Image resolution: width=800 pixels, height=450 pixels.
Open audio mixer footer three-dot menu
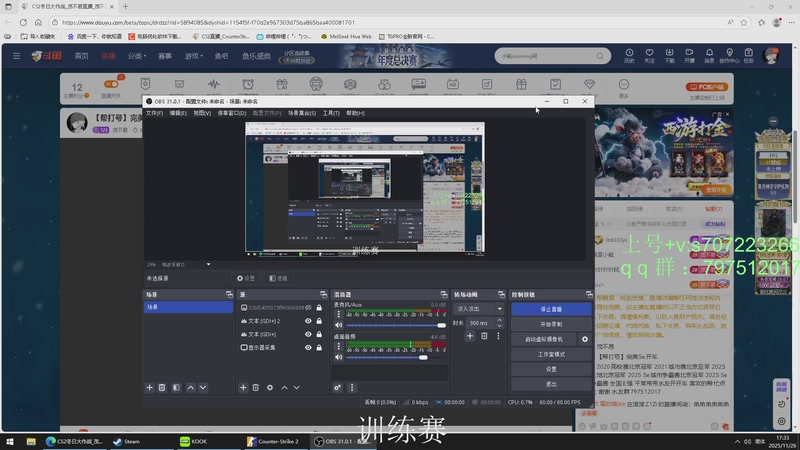pyautogui.click(x=352, y=388)
